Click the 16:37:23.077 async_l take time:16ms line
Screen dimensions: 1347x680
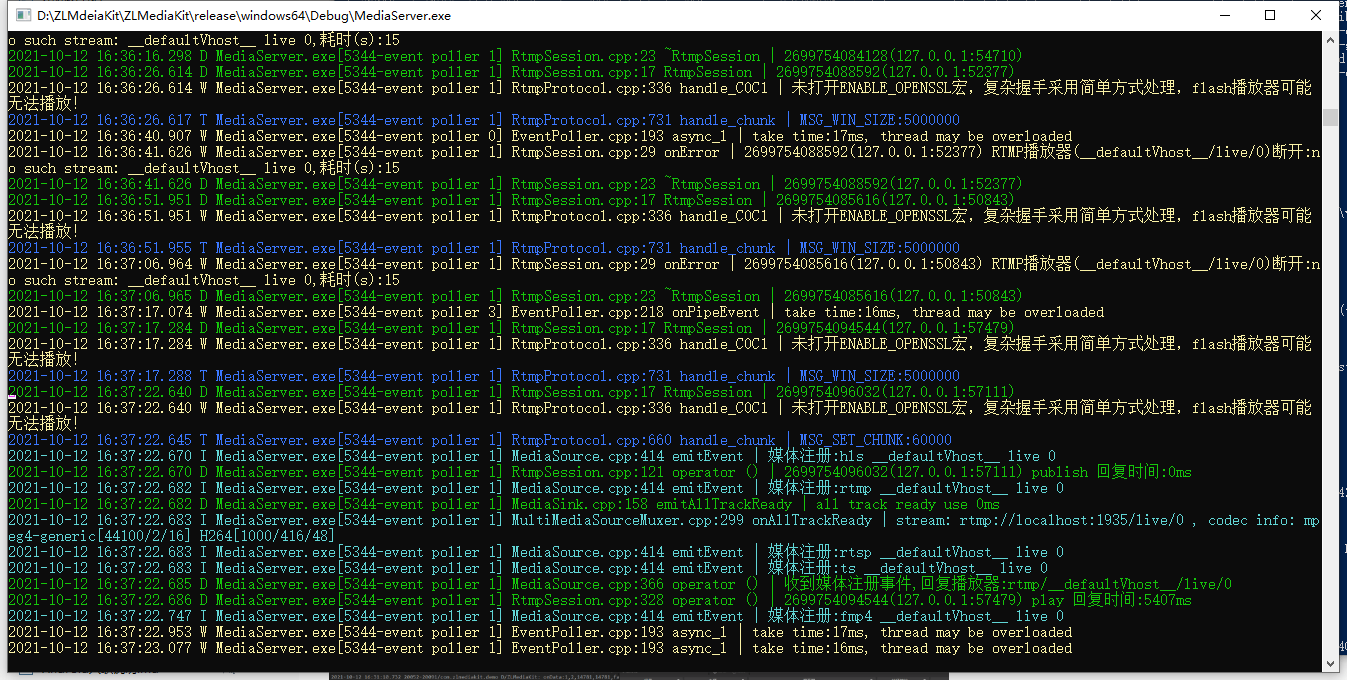540,648
